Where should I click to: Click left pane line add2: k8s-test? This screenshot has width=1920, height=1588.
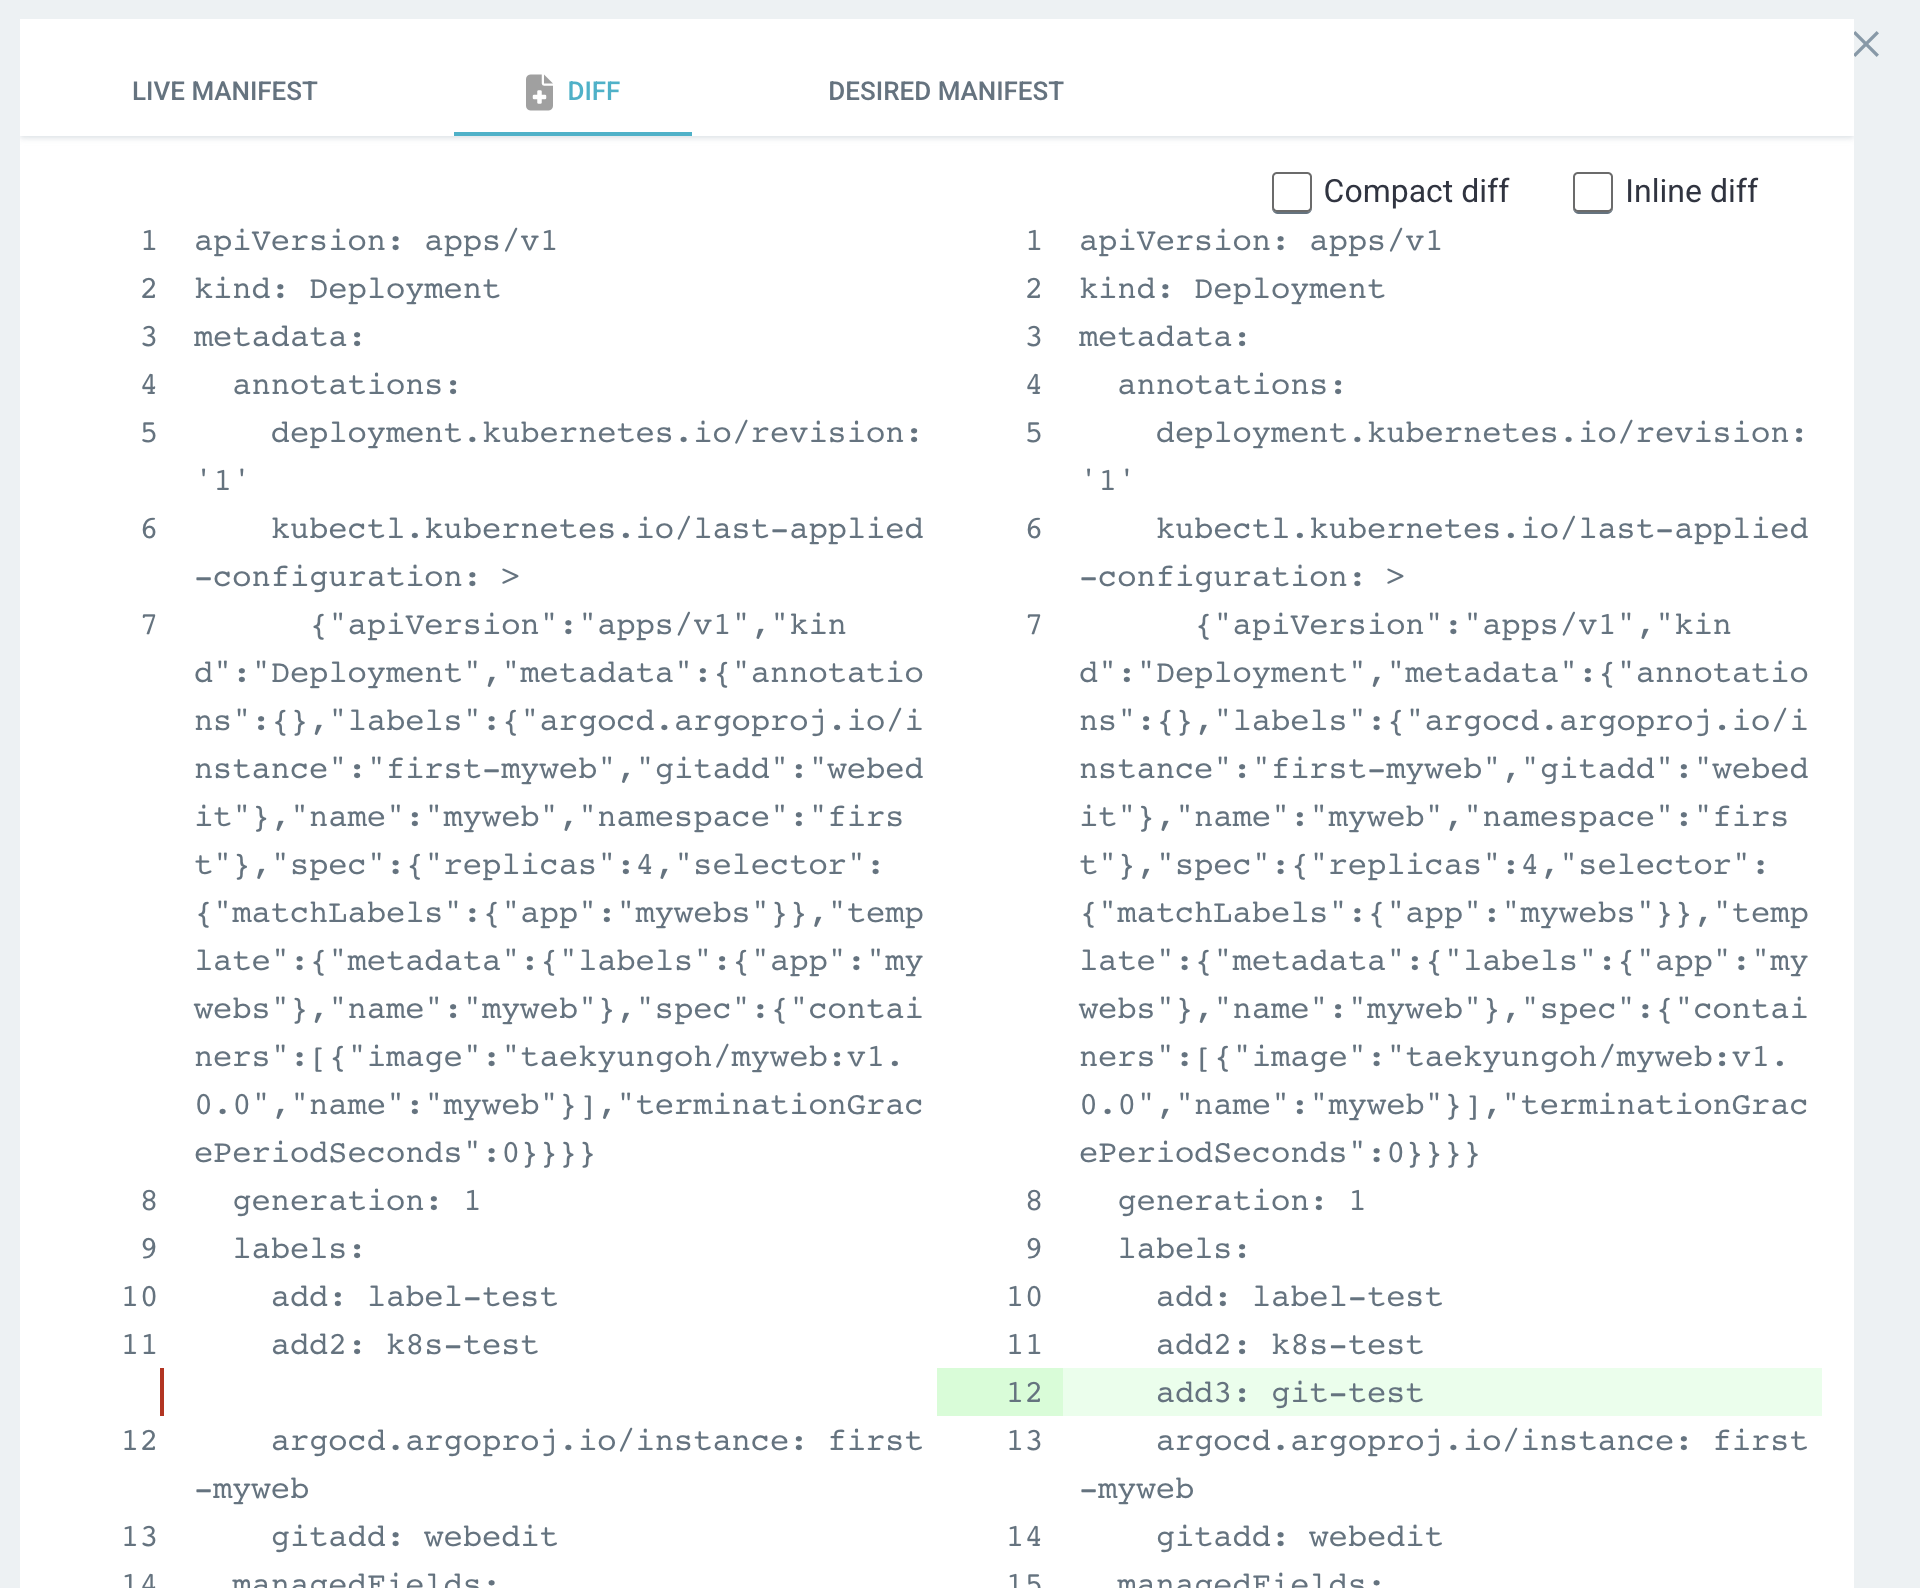(x=404, y=1345)
